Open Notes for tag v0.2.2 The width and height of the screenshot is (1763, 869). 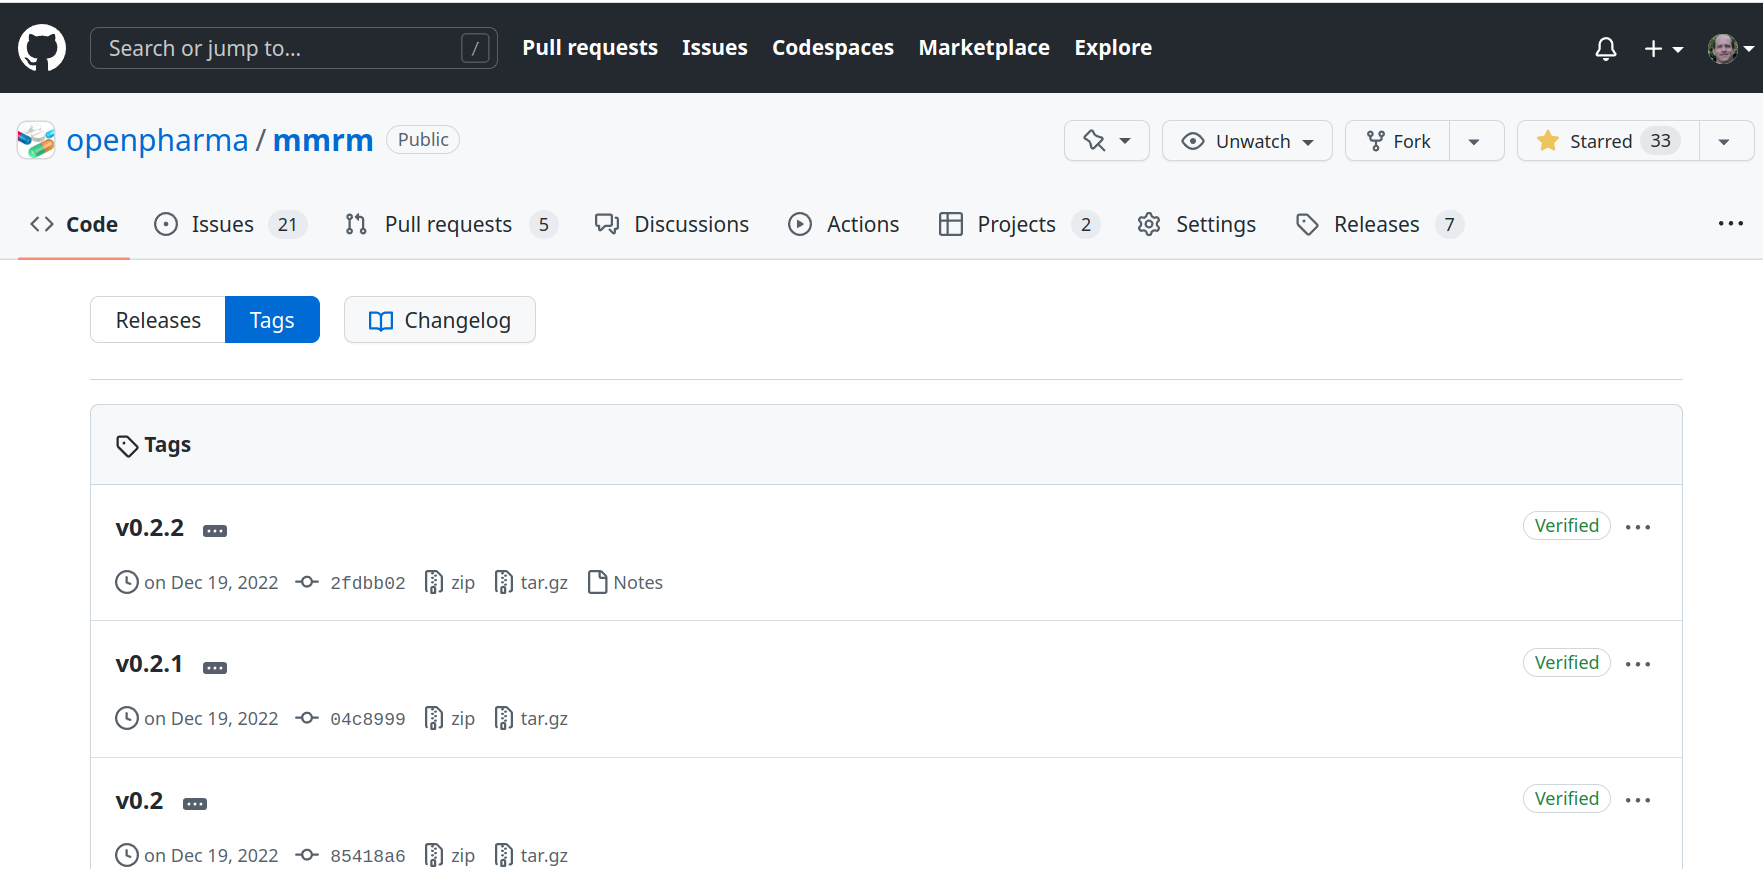[x=626, y=582]
